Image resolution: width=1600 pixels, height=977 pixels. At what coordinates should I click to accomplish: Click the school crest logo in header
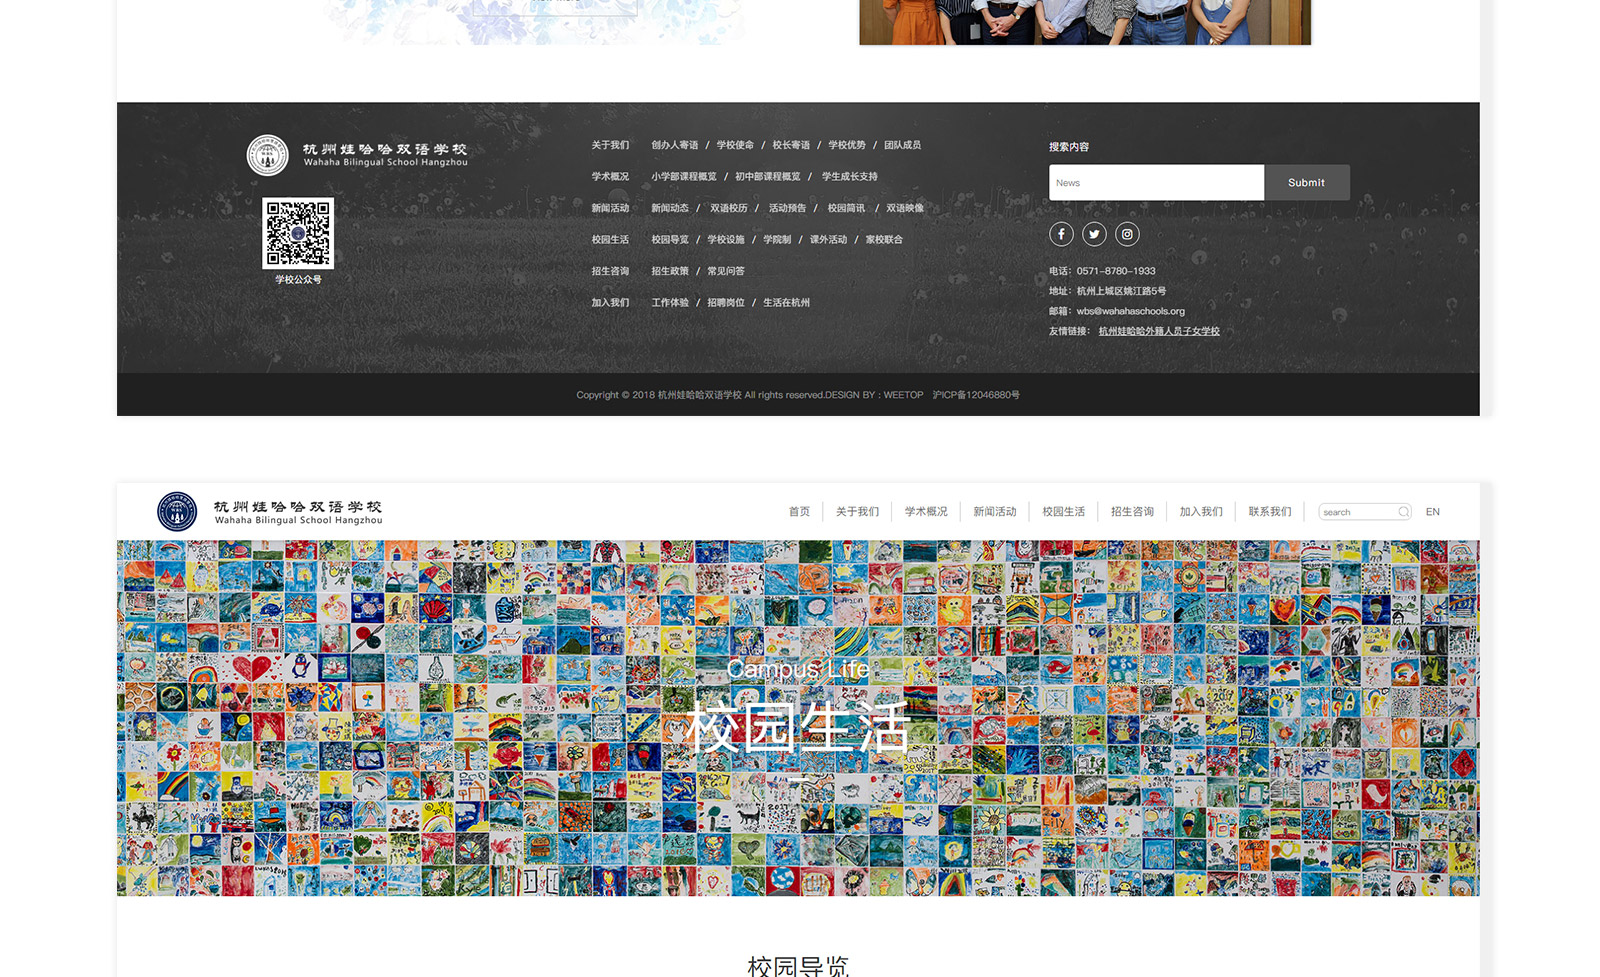(x=177, y=512)
